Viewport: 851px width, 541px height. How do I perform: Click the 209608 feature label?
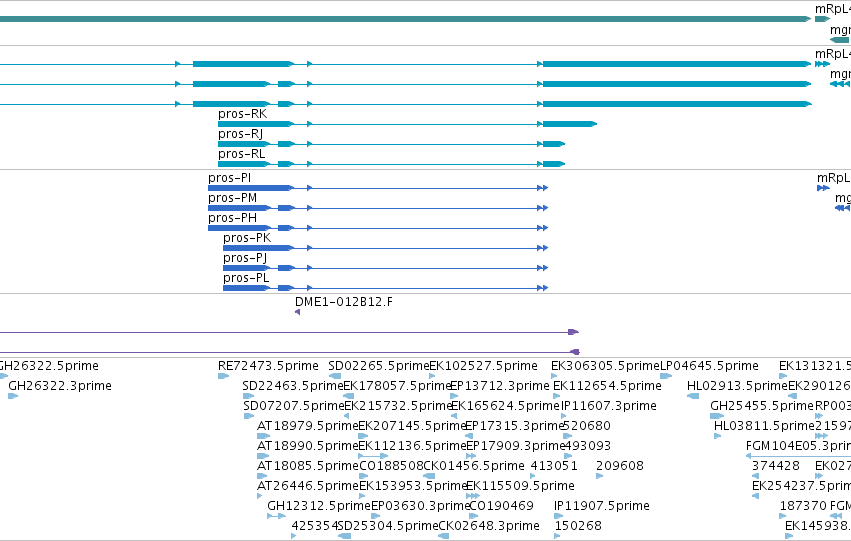coord(620,467)
